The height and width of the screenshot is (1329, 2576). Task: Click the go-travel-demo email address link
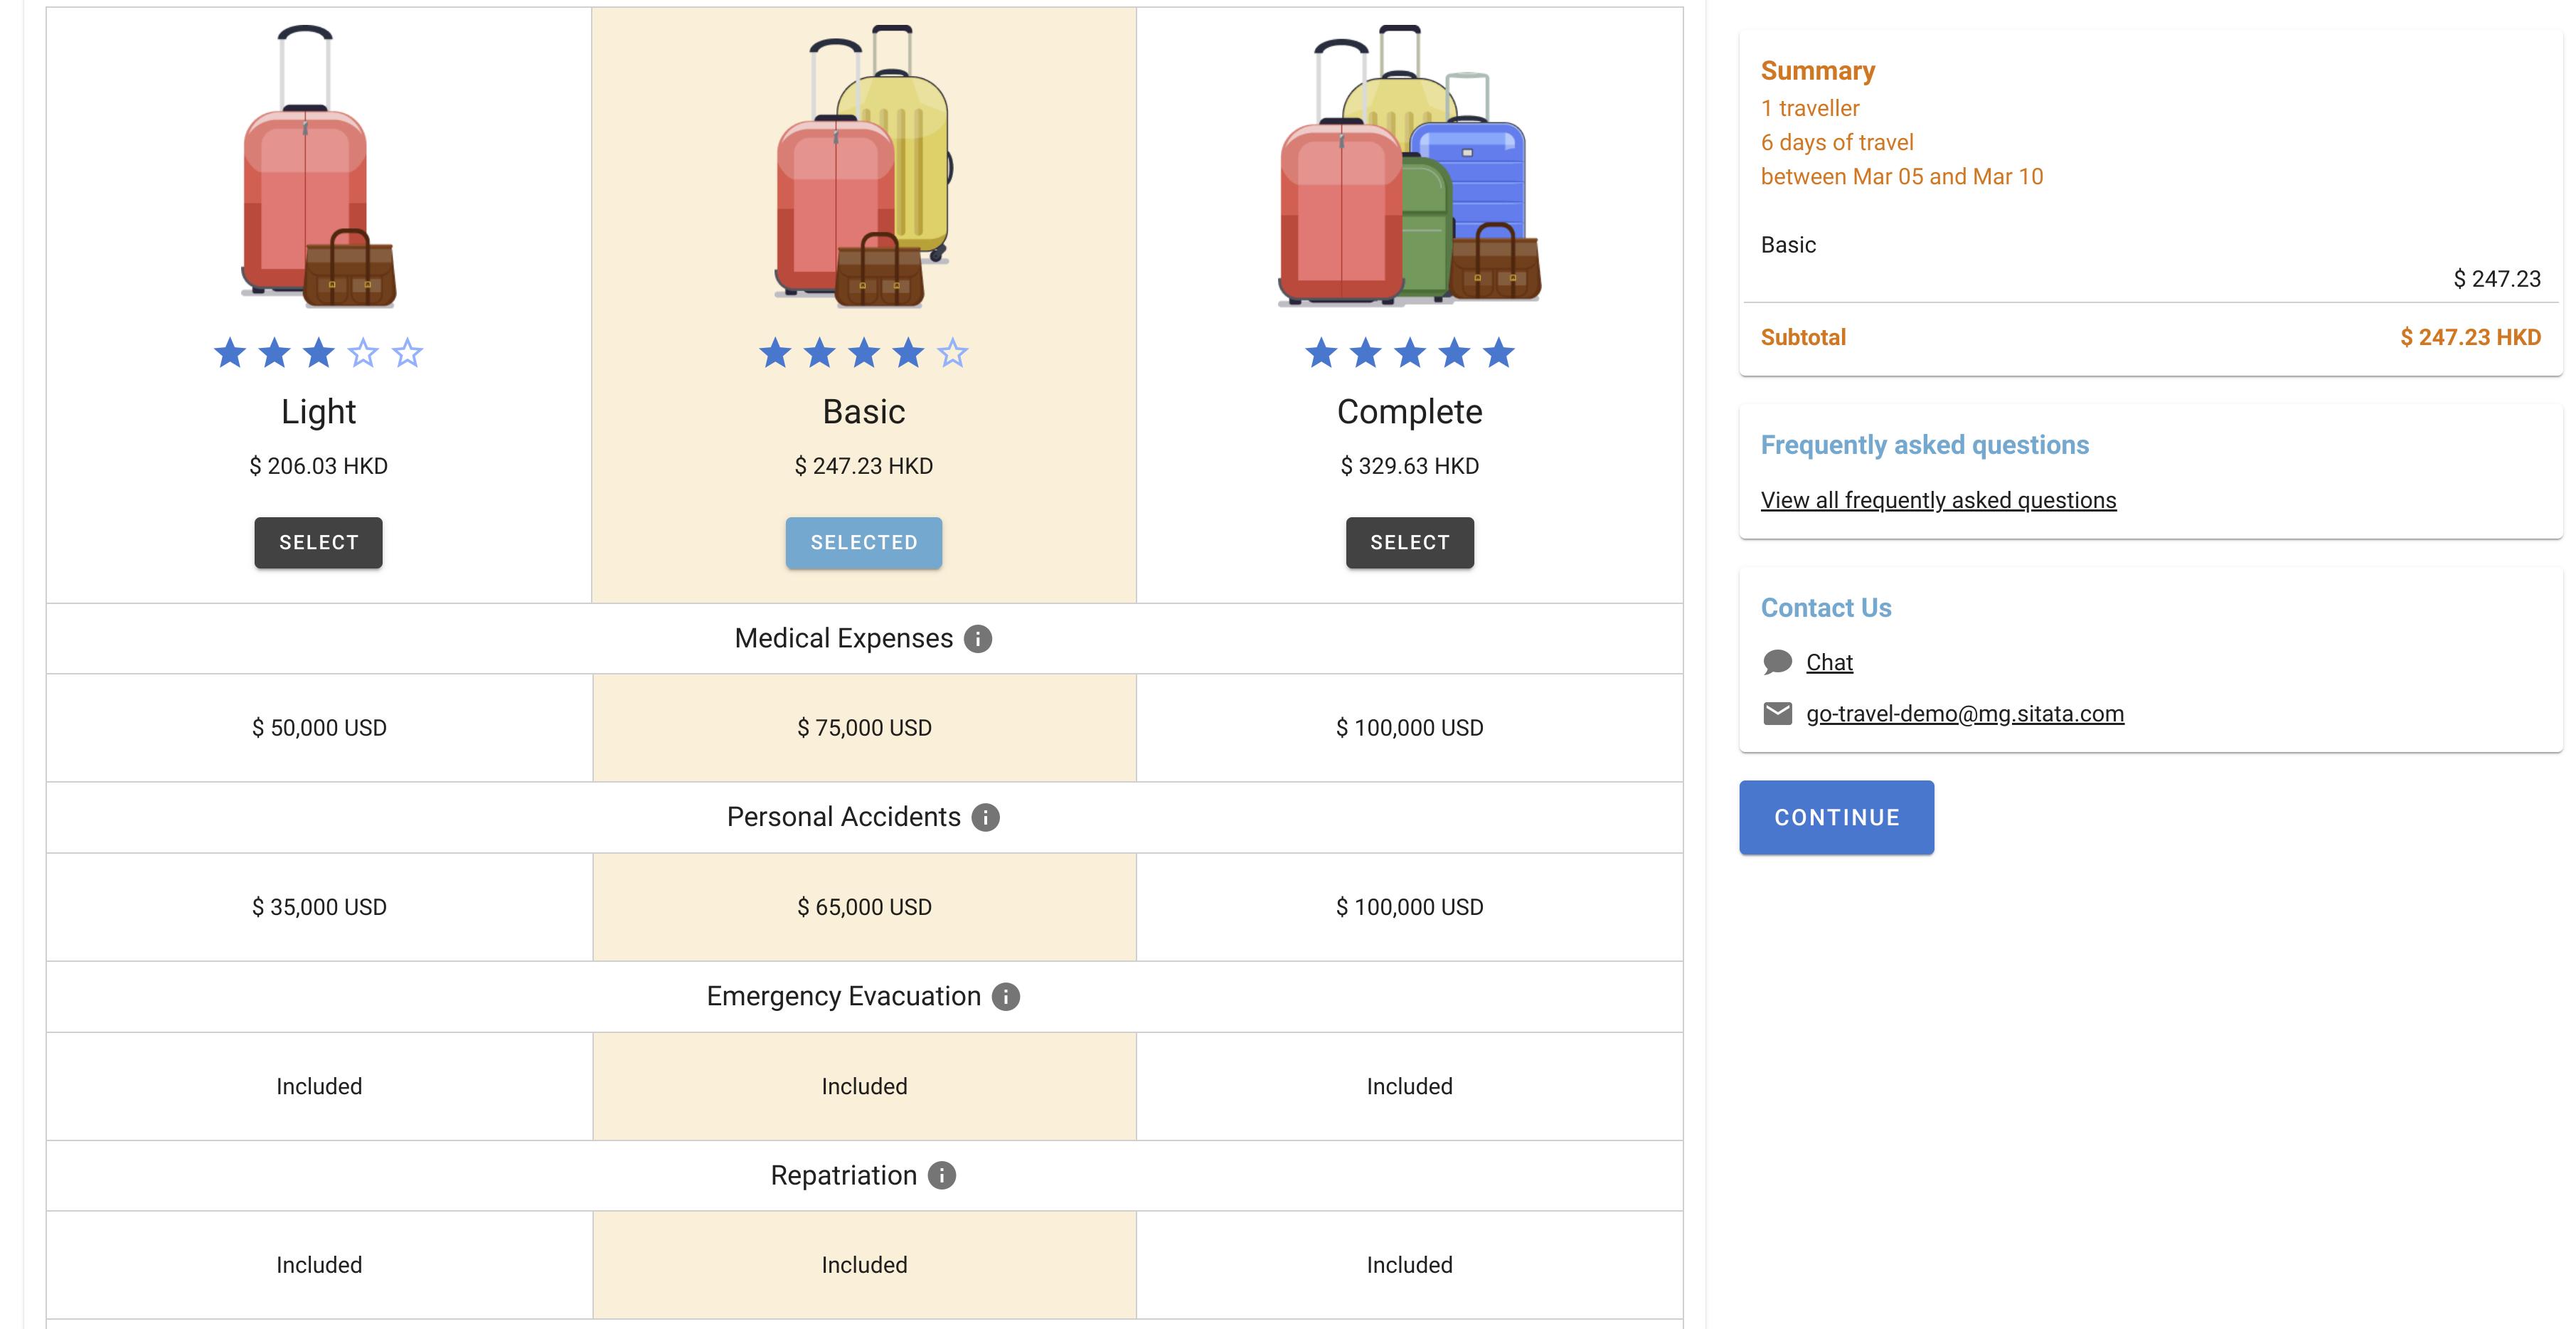(x=1964, y=714)
